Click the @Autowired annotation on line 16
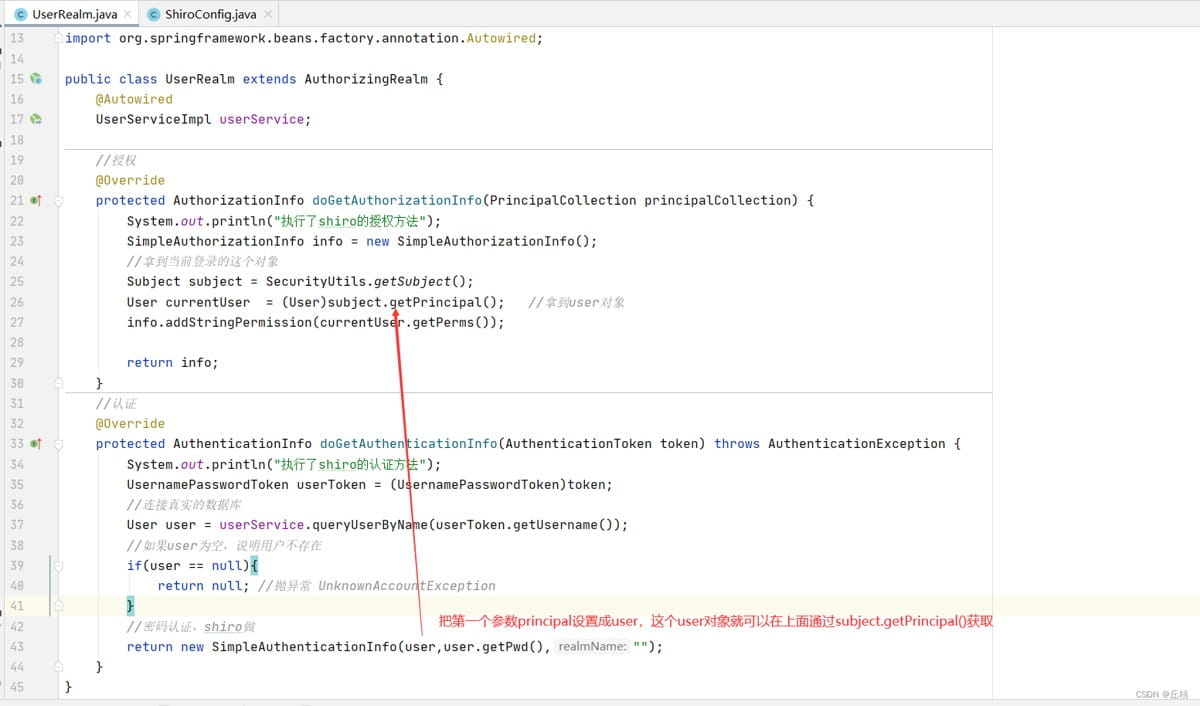Image resolution: width=1200 pixels, height=706 pixels. pos(134,99)
